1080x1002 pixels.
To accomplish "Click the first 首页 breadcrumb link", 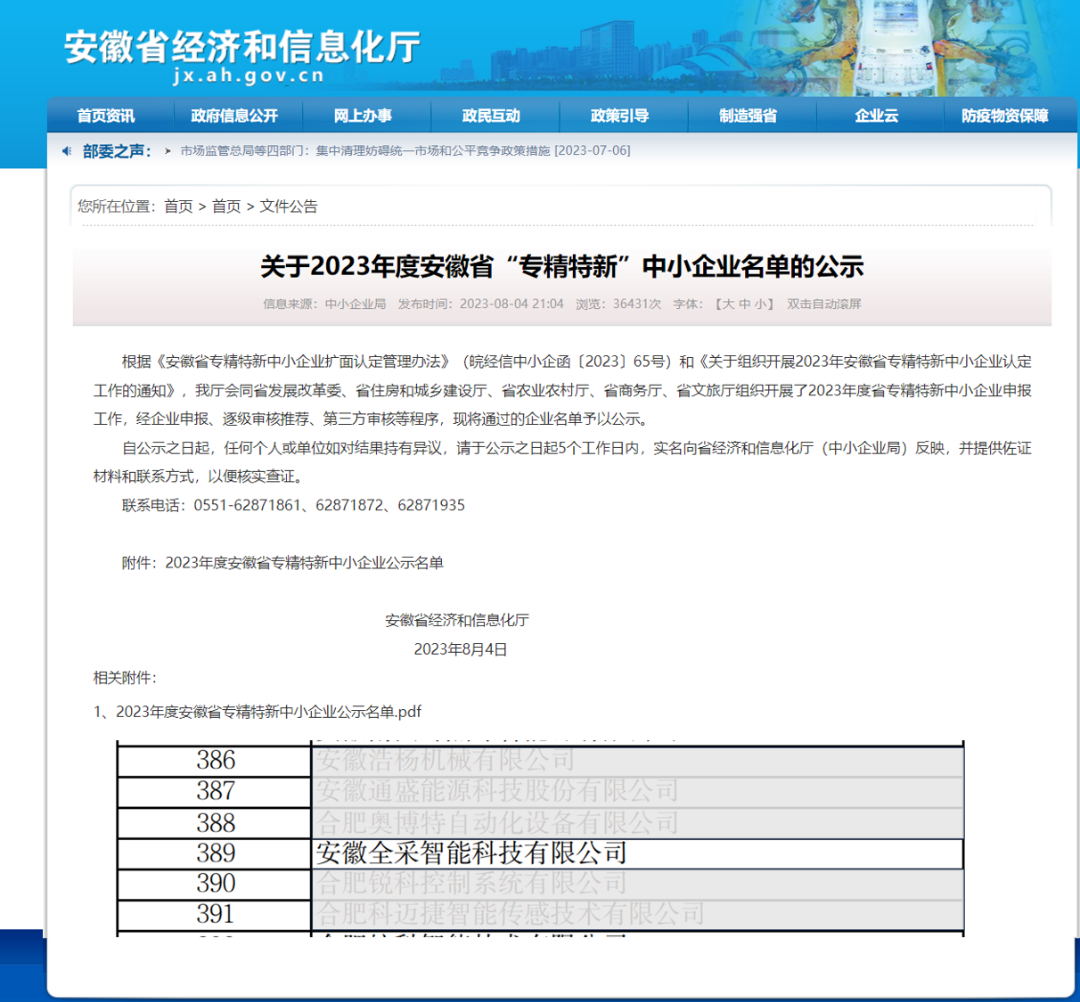I will [x=178, y=206].
